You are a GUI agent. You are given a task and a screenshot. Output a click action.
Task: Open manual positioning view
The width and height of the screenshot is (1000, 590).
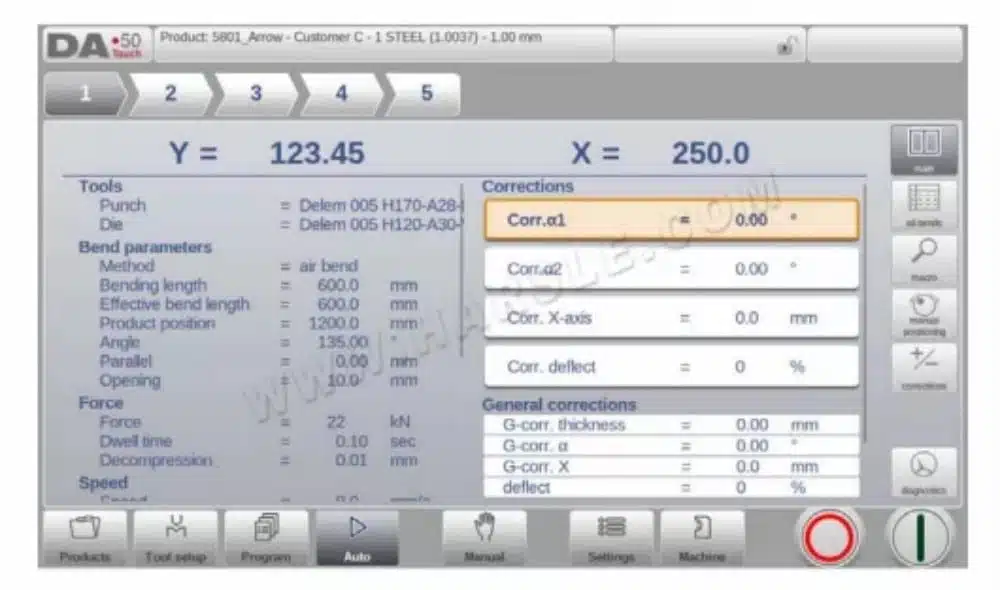923,314
